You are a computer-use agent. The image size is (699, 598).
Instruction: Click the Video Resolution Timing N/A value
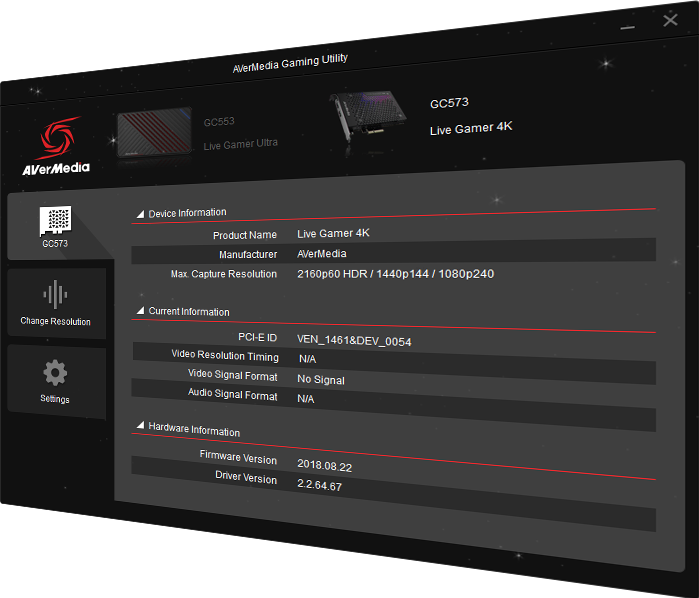[308, 359]
